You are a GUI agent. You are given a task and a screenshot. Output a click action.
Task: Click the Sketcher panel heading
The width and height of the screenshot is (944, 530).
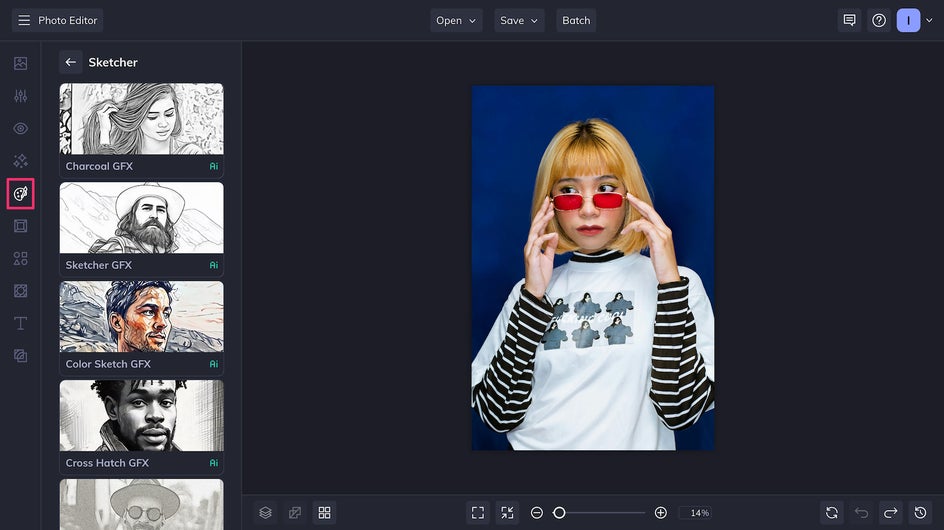[x=113, y=62]
